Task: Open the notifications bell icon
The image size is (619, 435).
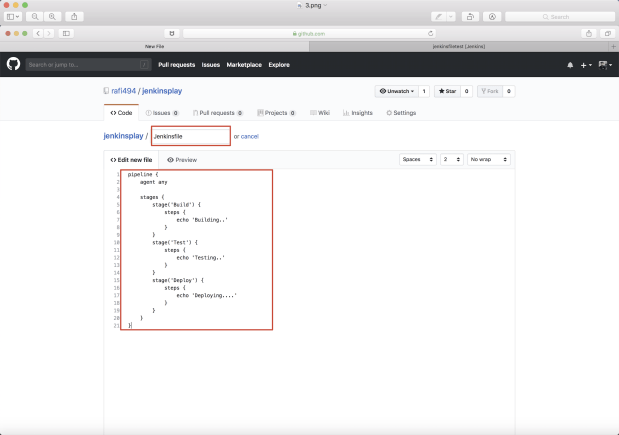Action: pyautogui.click(x=570, y=65)
